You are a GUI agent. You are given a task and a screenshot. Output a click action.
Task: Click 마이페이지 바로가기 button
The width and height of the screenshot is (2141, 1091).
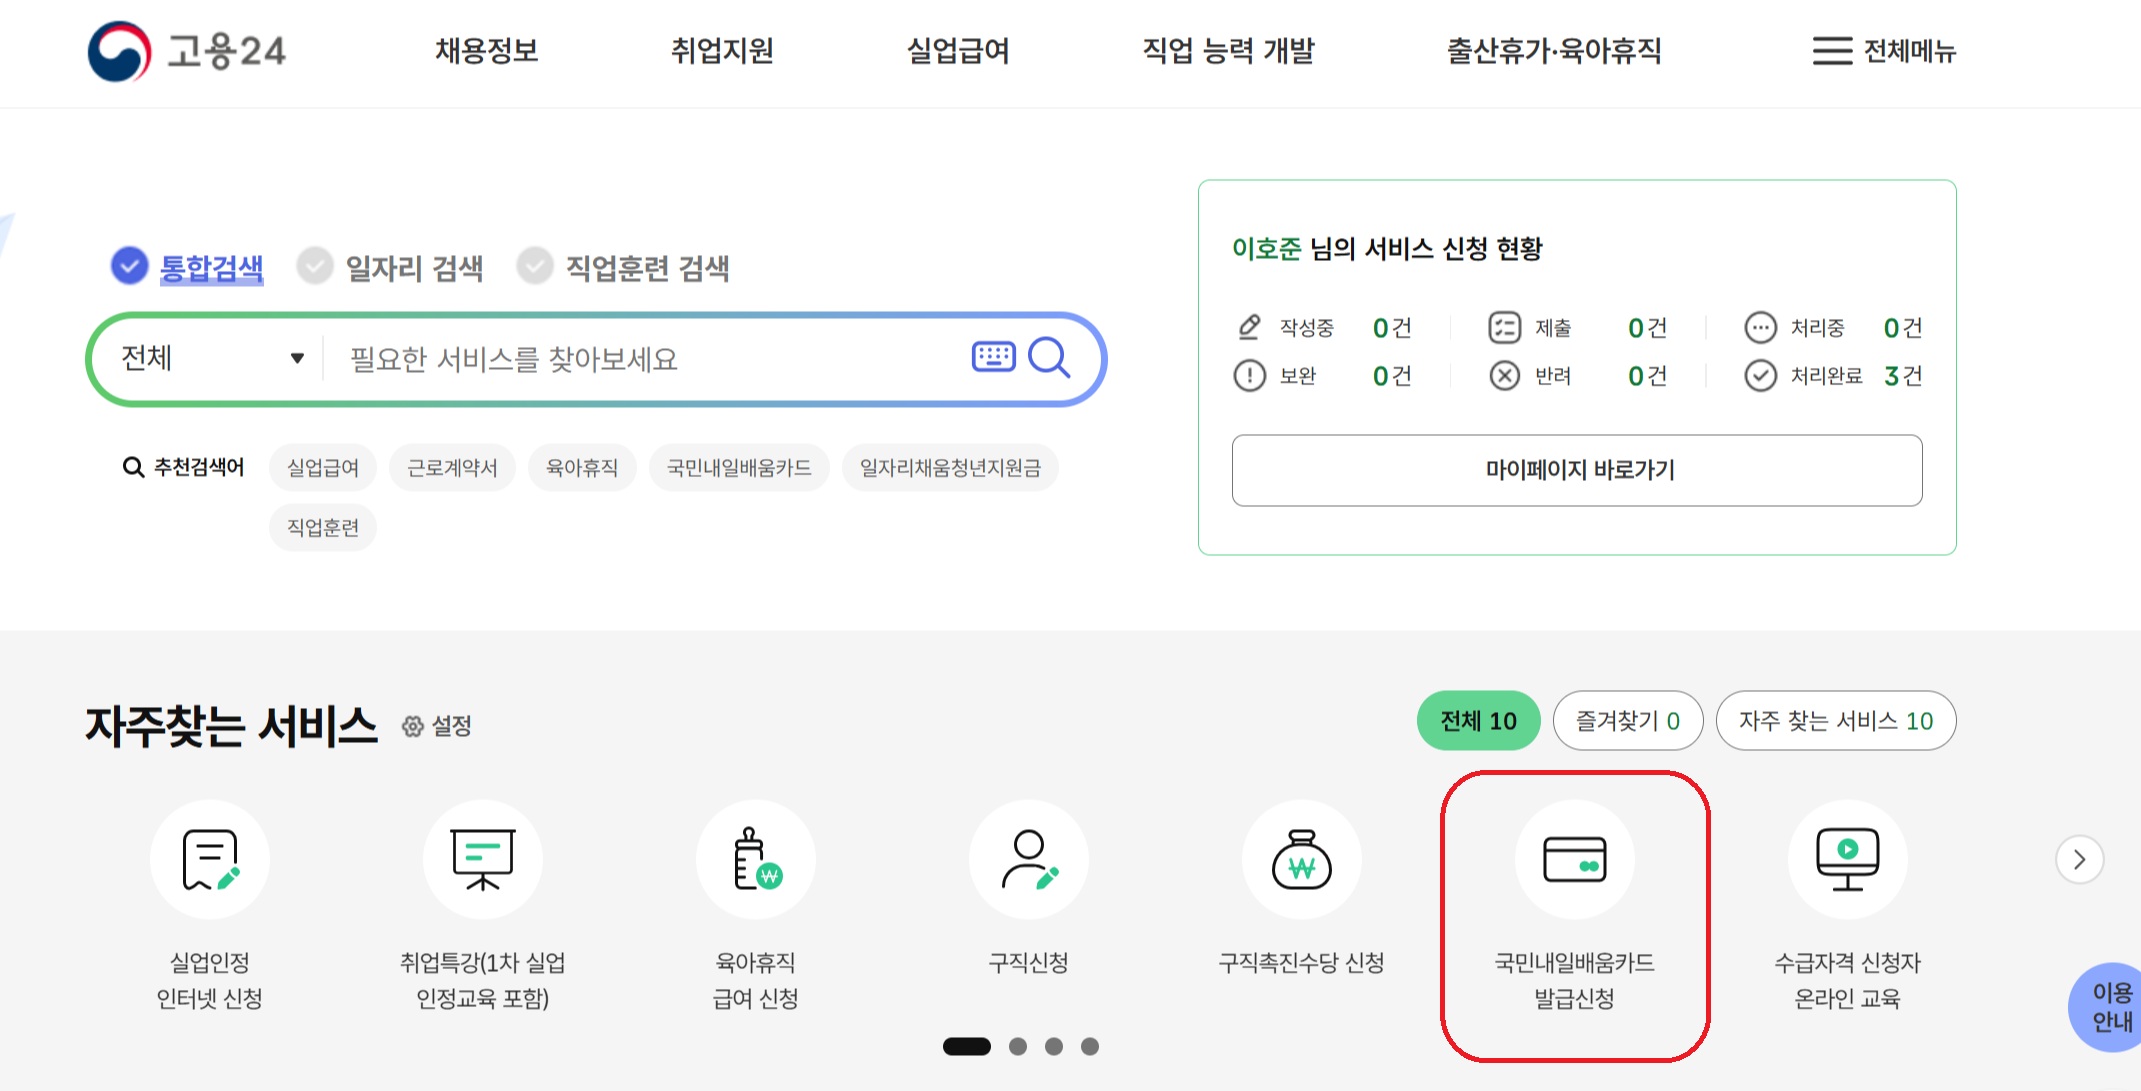[x=1577, y=470]
